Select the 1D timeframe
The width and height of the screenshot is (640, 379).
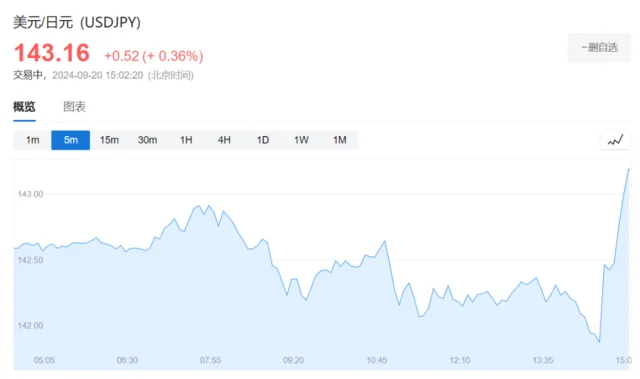coord(263,140)
